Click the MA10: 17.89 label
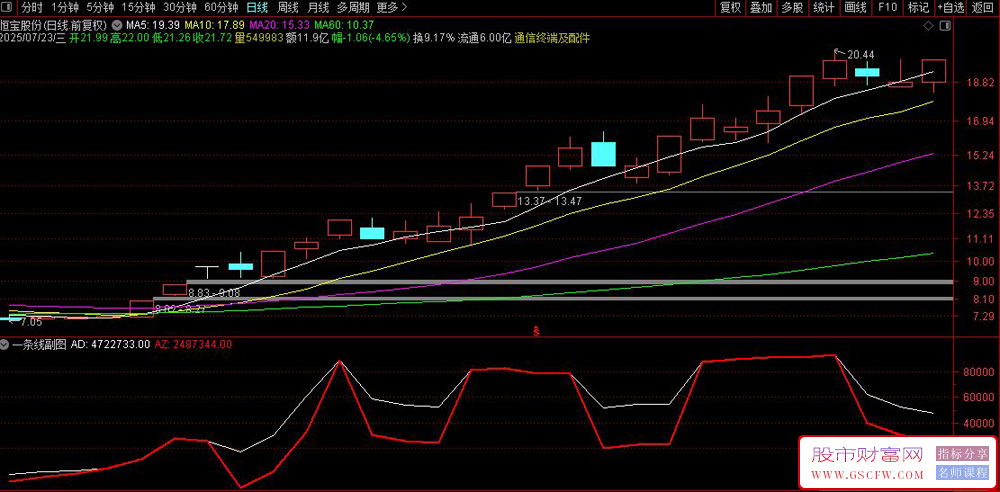This screenshot has height=492, width=1000. (x=212, y=25)
